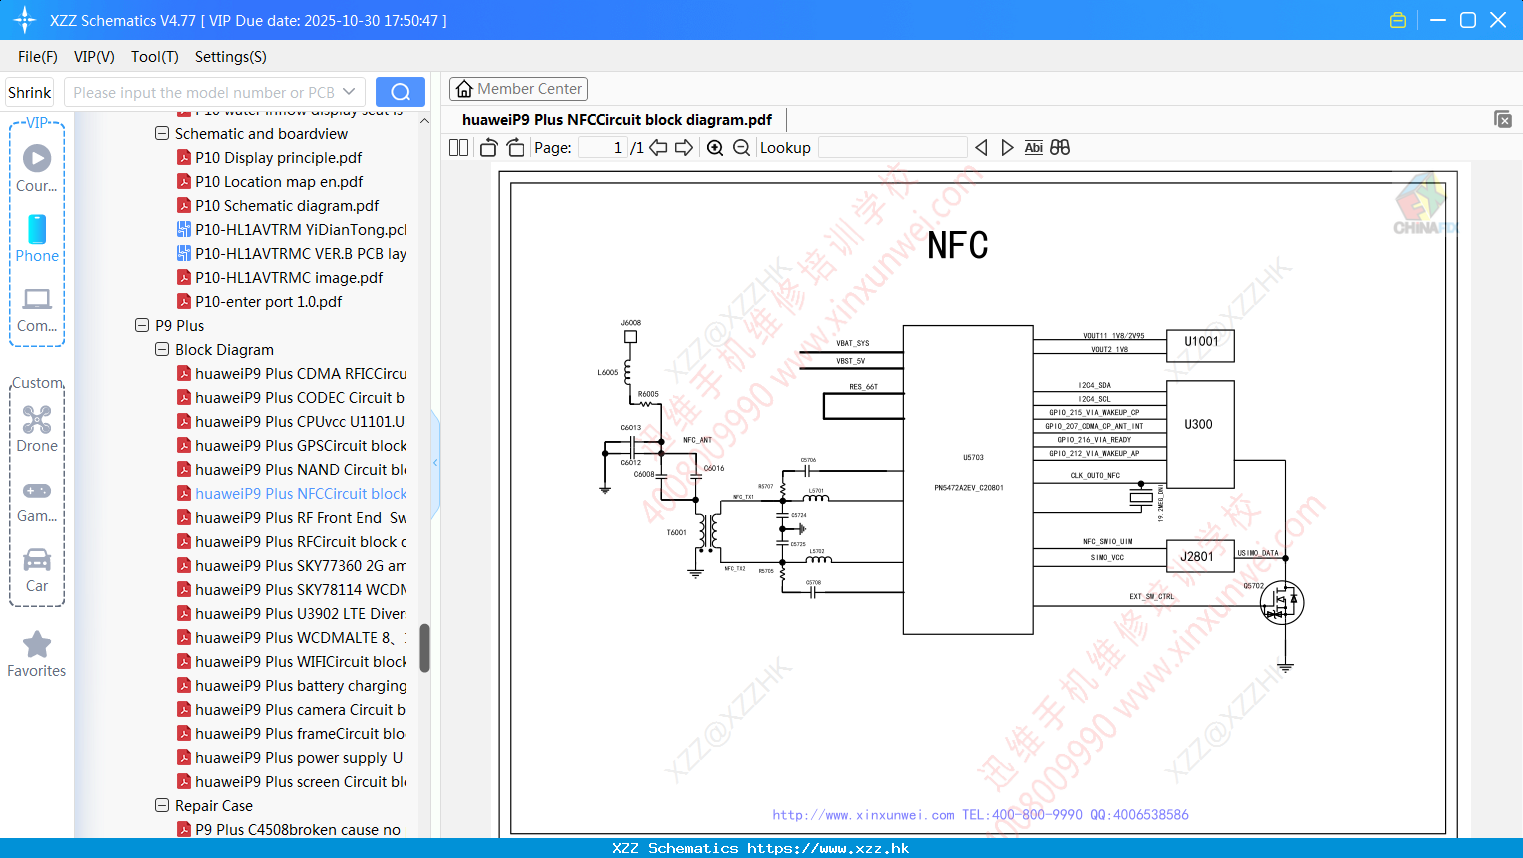Image resolution: width=1523 pixels, height=858 pixels.
Task: Click tree scroll-up arrow
Action: (x=424, y=121)
